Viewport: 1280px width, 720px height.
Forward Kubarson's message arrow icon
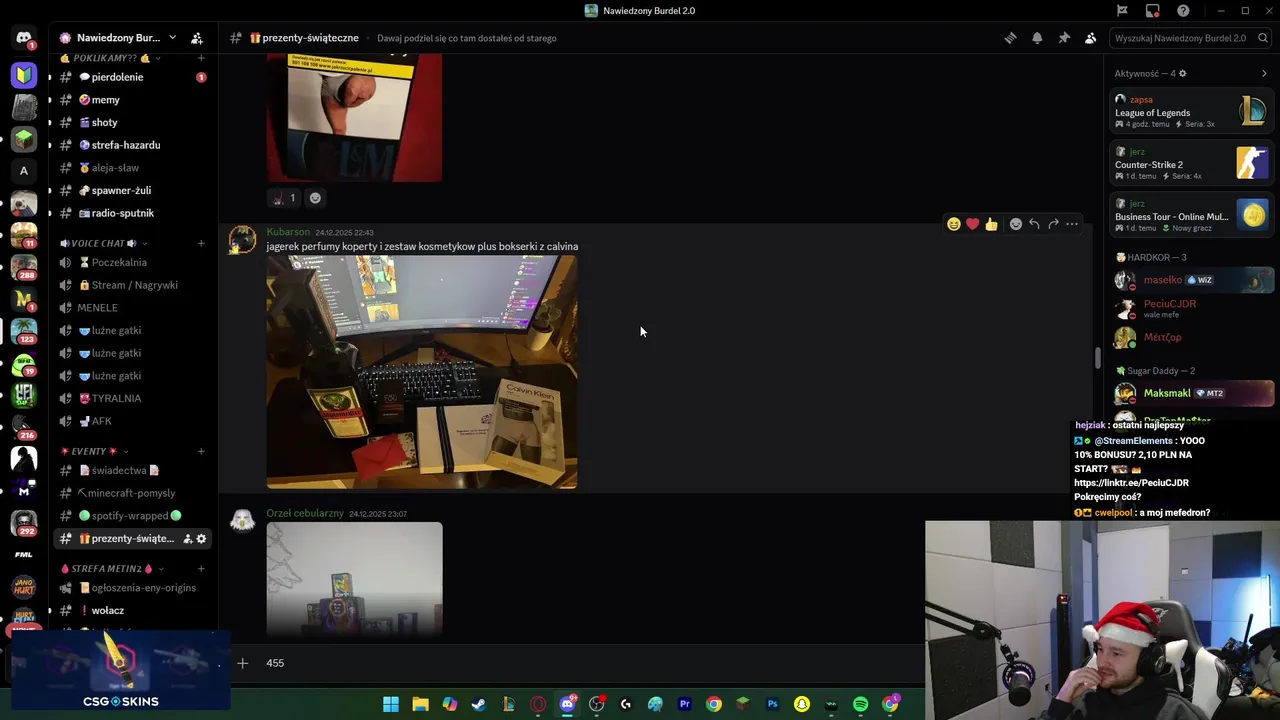(1053, 224)
